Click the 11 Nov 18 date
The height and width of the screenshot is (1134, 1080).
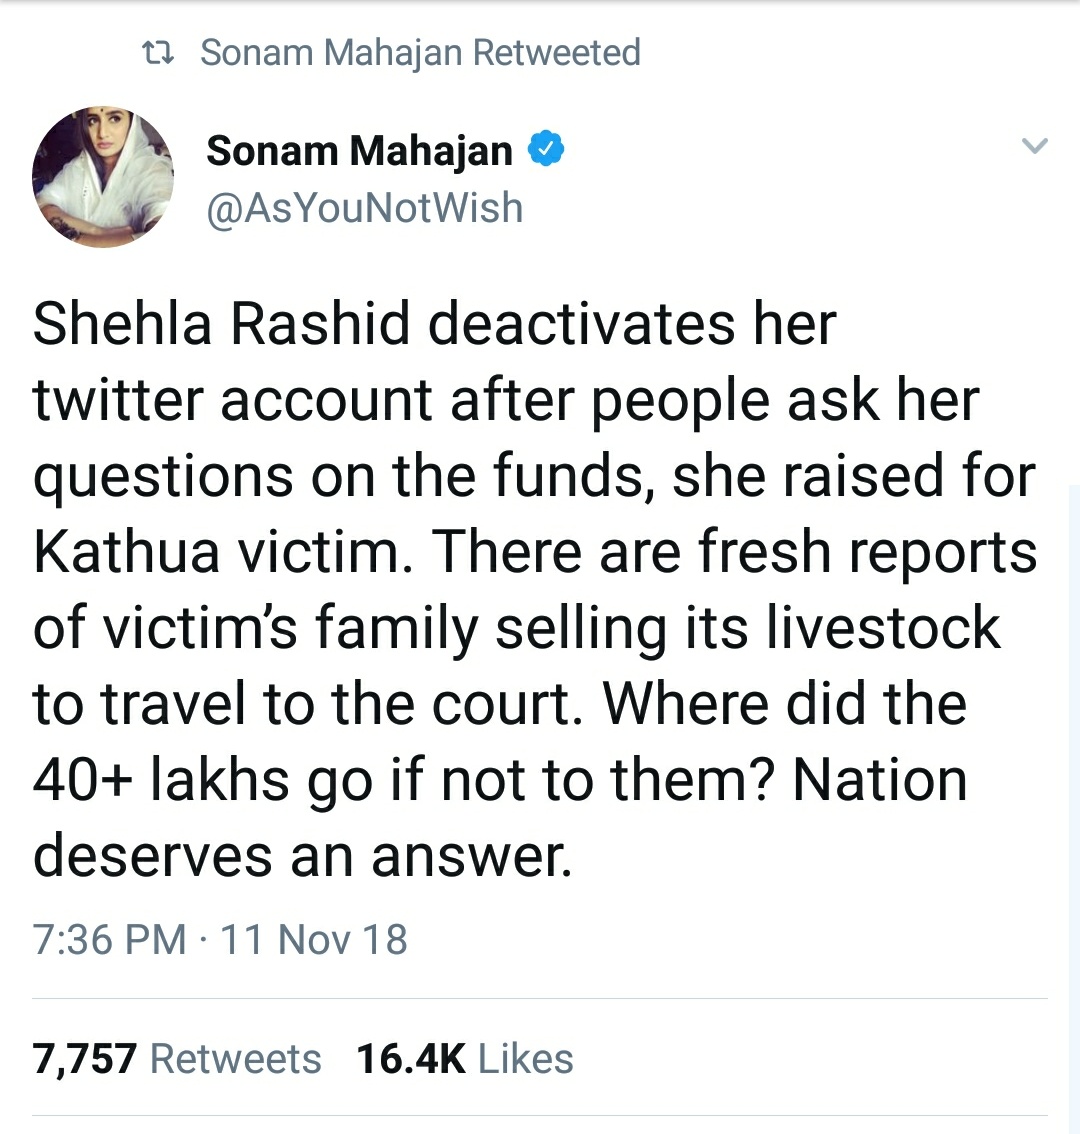coord(314,939)
